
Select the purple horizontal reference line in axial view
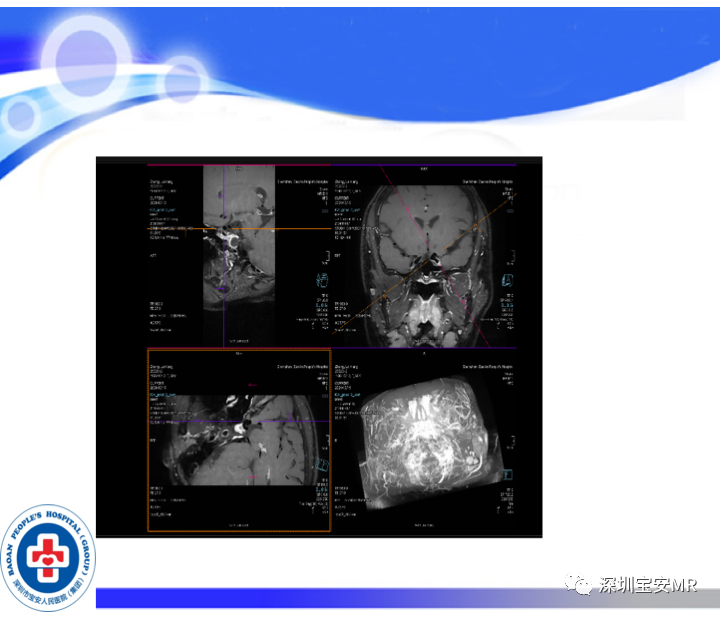240,421
